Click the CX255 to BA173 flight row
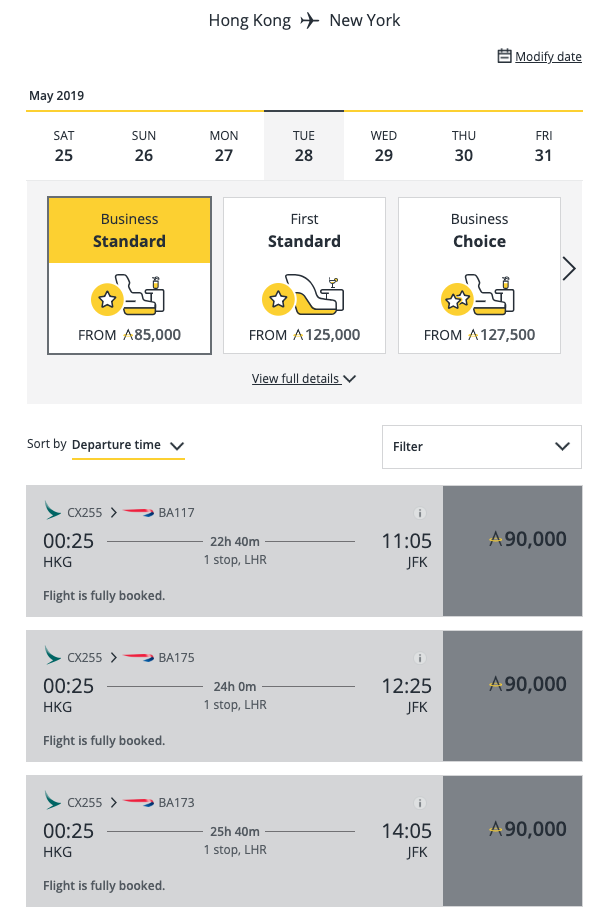 (x=234, y=841)
